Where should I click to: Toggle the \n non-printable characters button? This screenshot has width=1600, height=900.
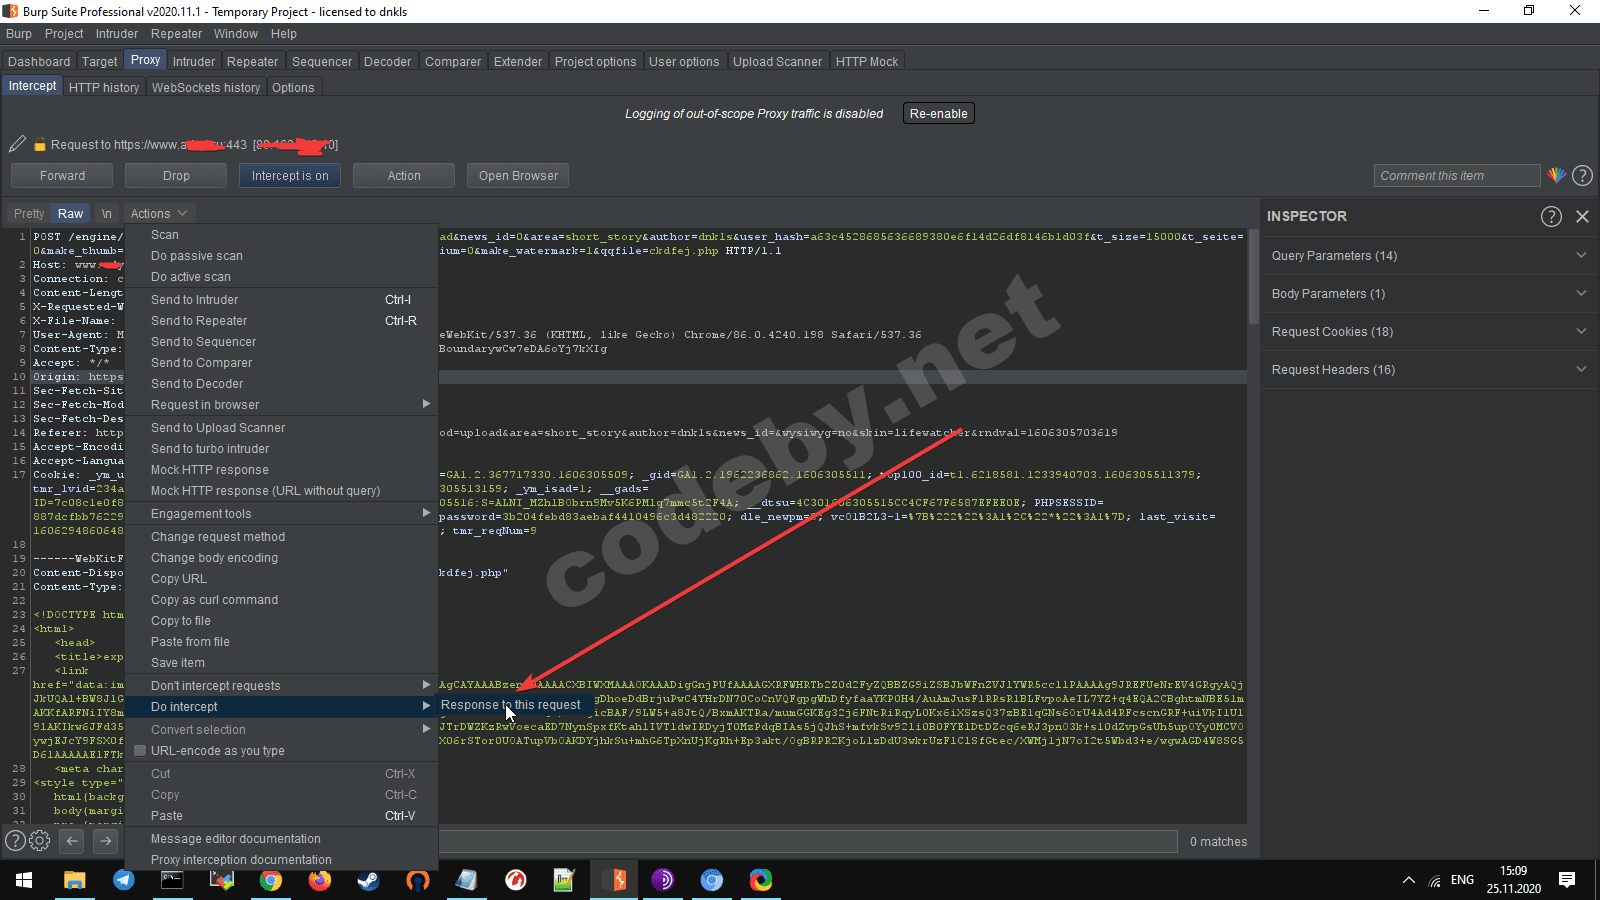click(x=106, y=214)
